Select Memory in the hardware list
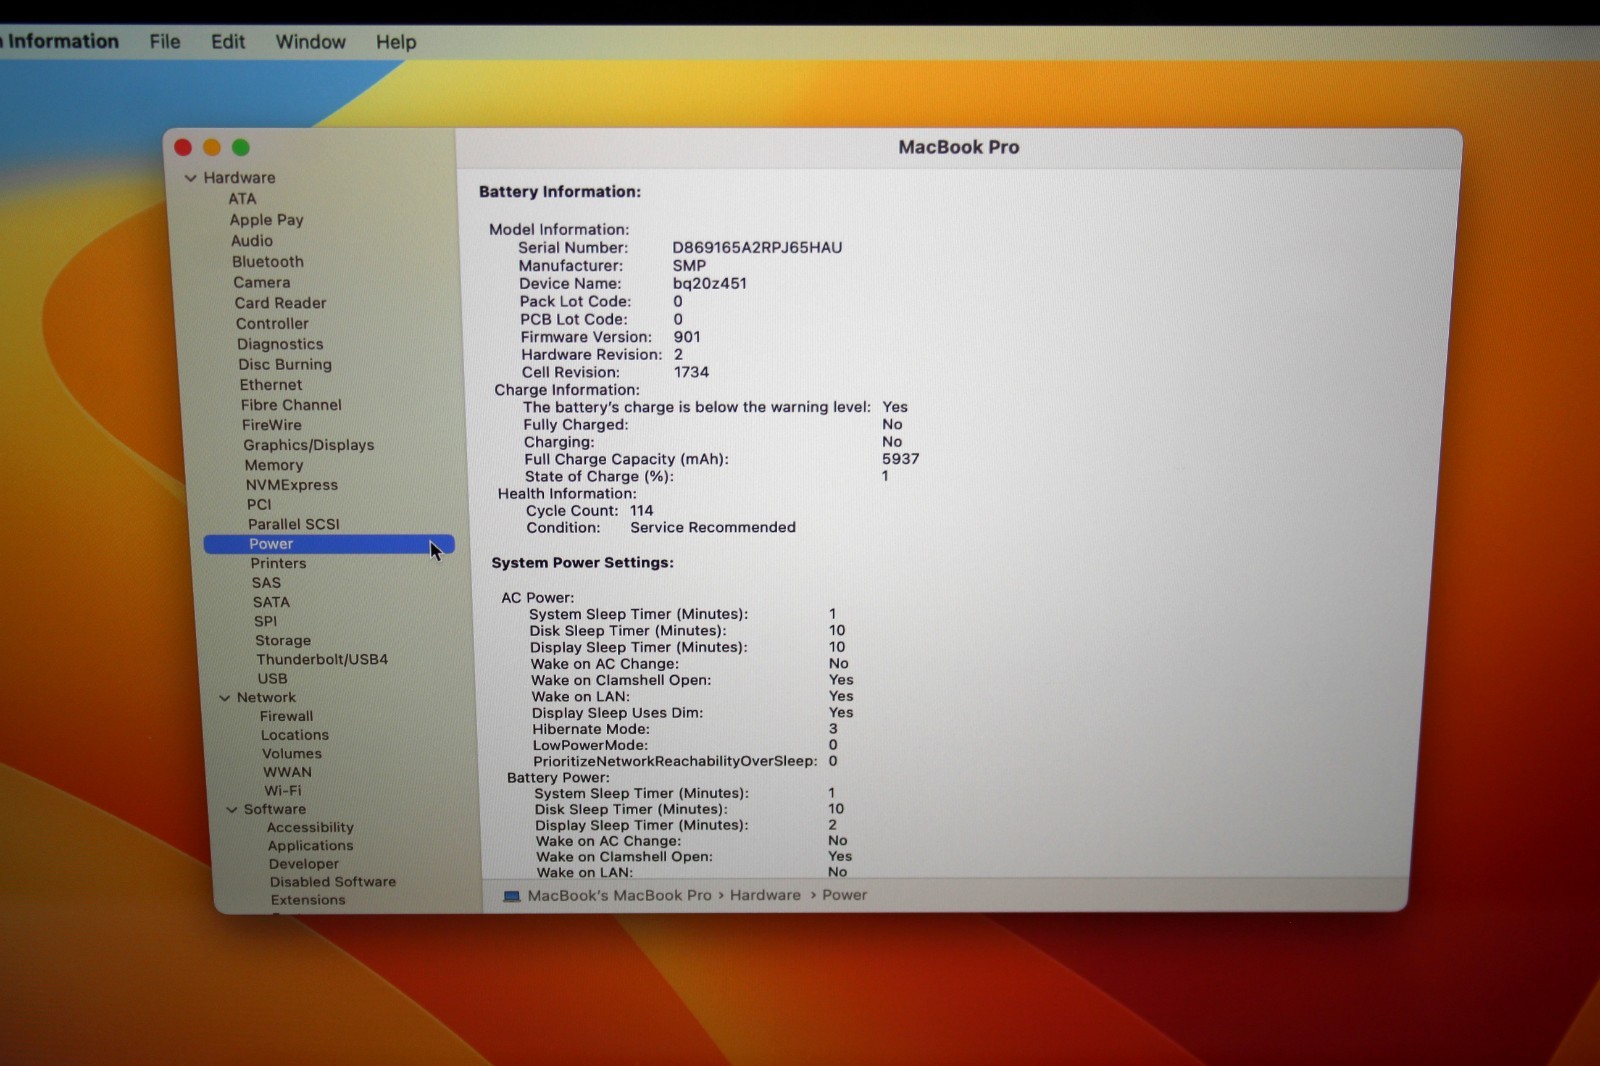The height and width of the screenshot is (1066, 1600). [x=274, y=465]
